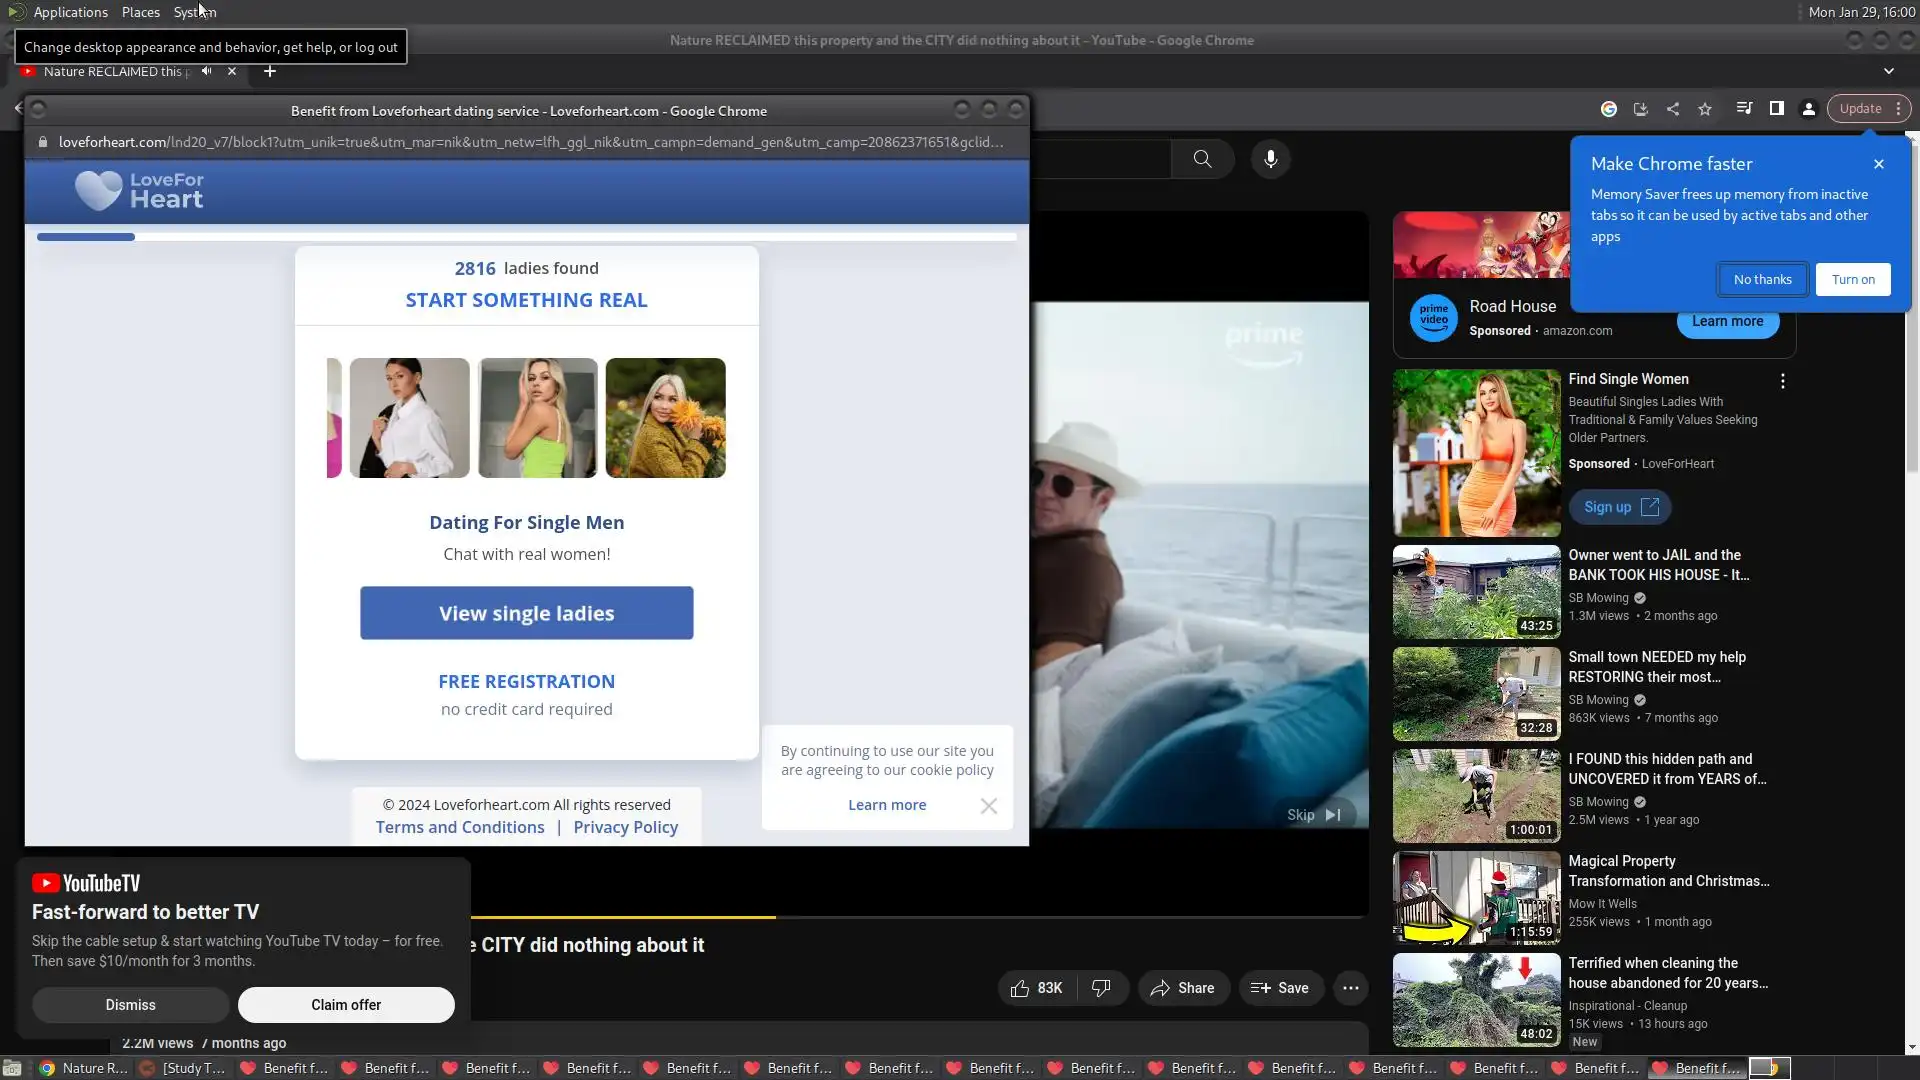
Task: Open options for Find Single Women ad
Action: point(1783,381)
